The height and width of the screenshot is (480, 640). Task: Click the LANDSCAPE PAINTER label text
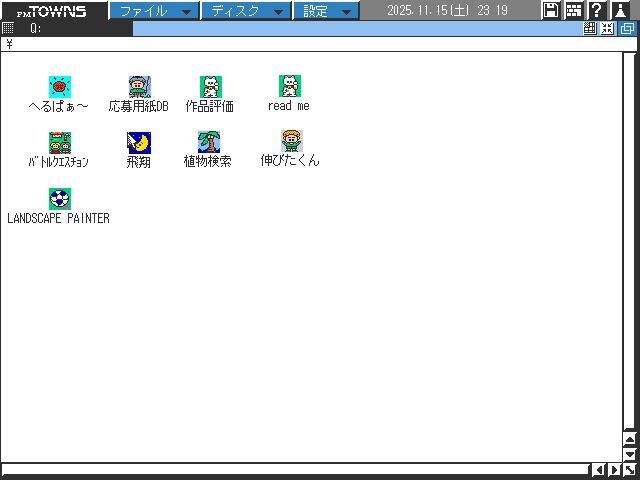point(58,218)
